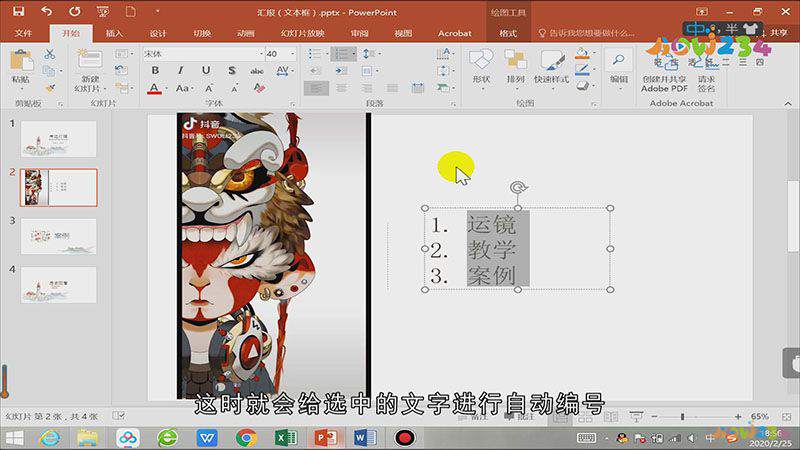The height and width of the screenshot is (450, 800).
Task: Click the font color red A swatch
Action: (155, 88)
